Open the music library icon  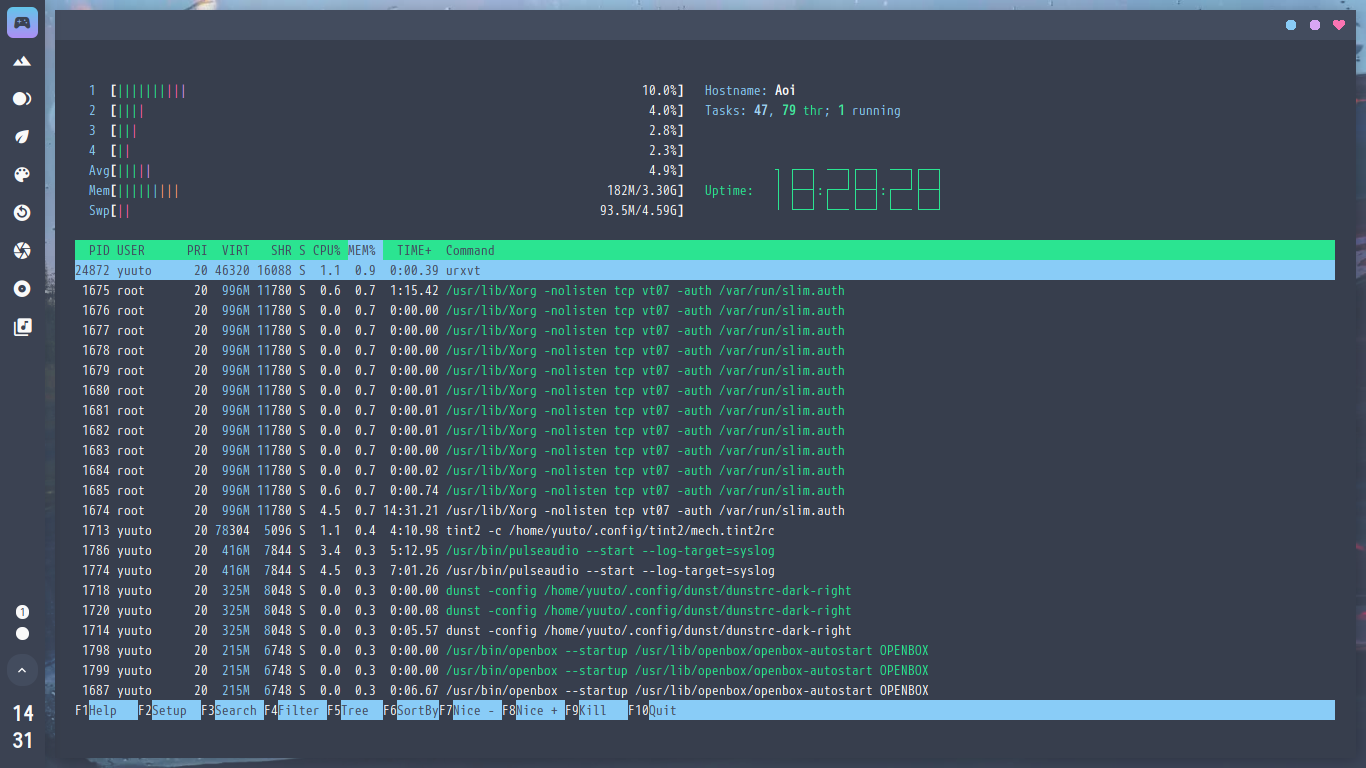click(x=22, y=327)
